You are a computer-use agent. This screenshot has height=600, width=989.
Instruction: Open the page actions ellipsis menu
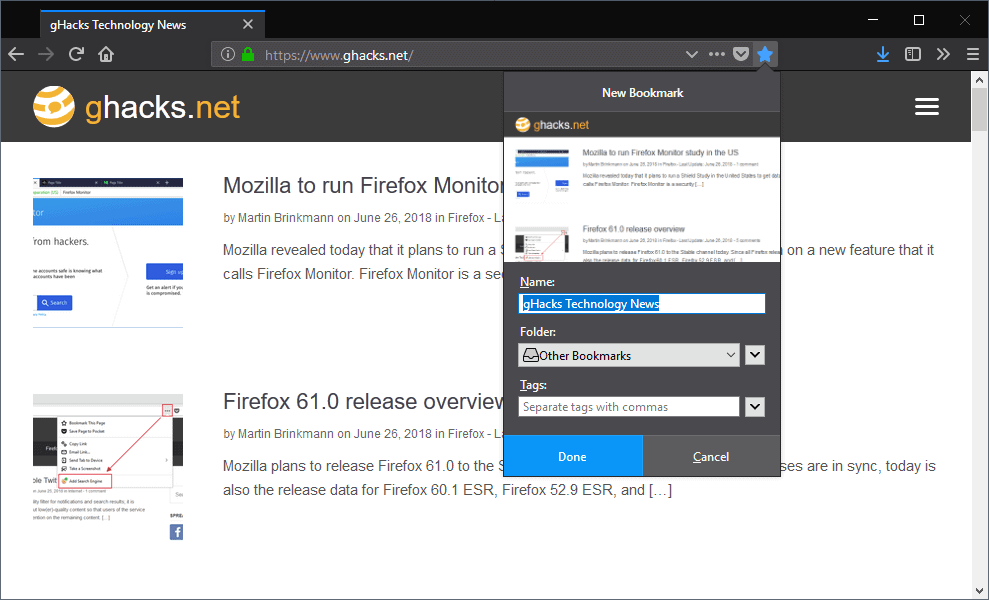point(716,54)
